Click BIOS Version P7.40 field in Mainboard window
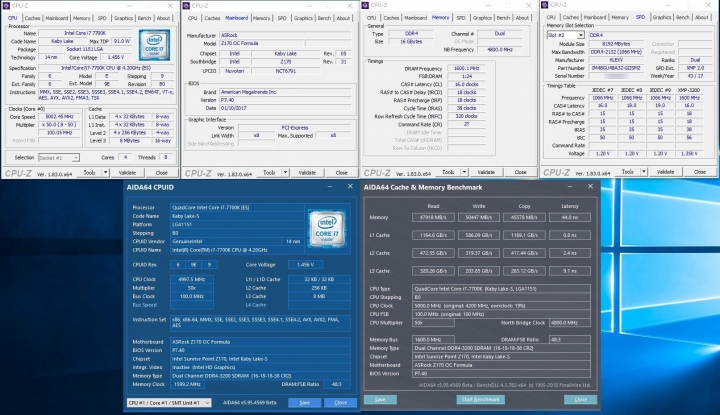This screenshot has width=720, height=415. pyautogui.click(x=285, y=100)
